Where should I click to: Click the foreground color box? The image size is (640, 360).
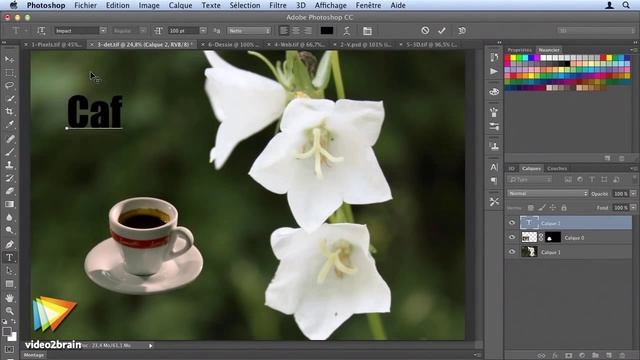click(x=7, y=332)
